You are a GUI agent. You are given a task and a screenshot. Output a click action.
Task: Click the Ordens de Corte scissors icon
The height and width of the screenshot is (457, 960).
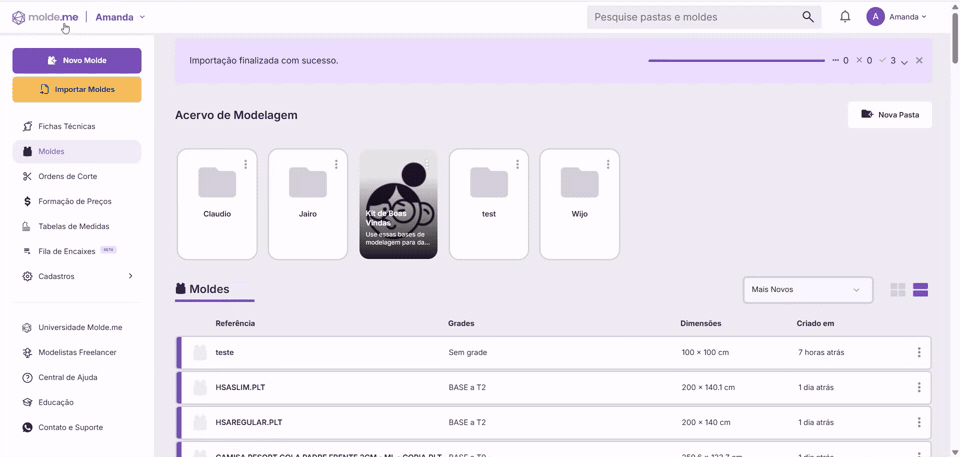(27, 176)
